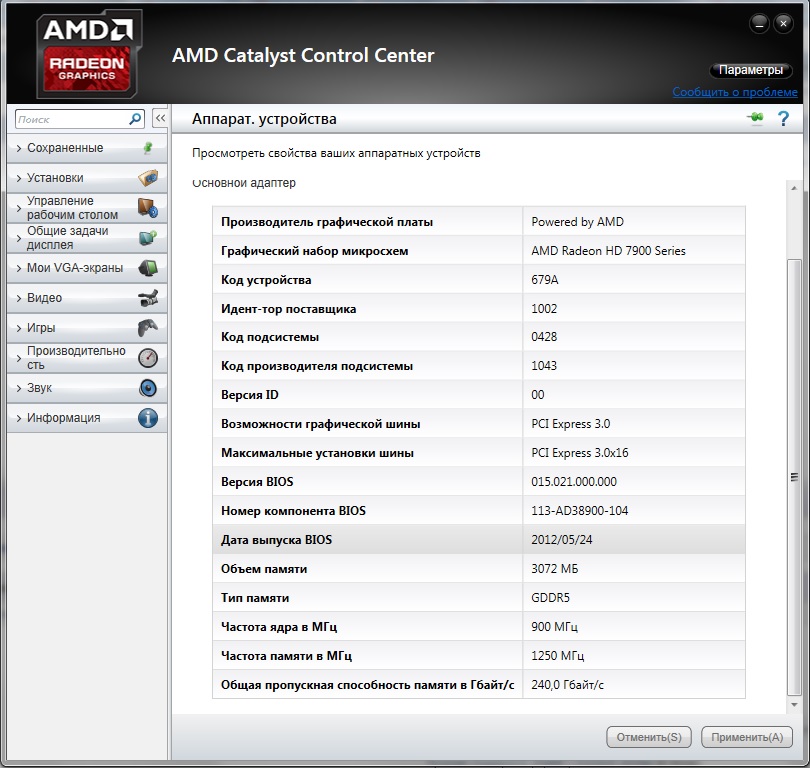Viewport: 810px width, 768px height.
Task: Select the BIOS version 015.021.000.000
Action: point(573,482)
